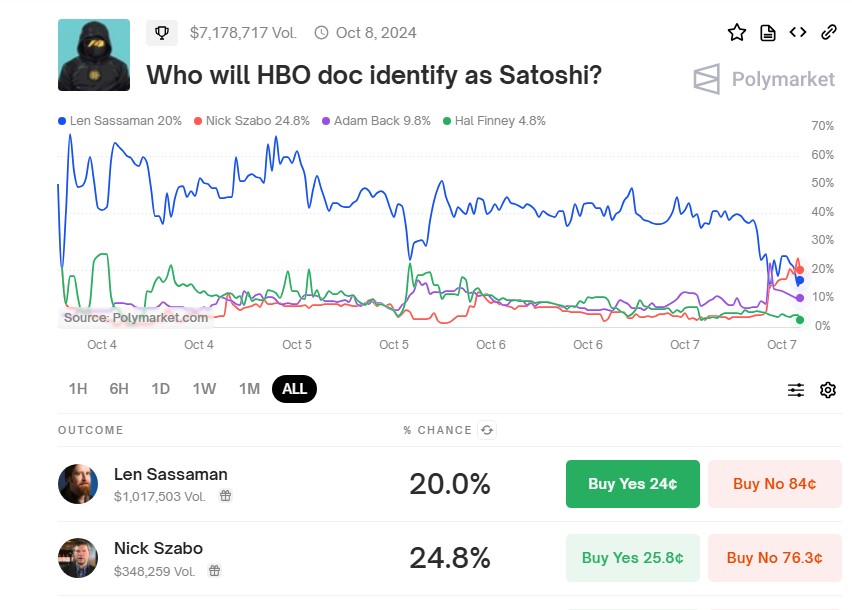Viewport: 852px width, 610px height.
Task: Click refresh icon next to % Chance
Action: pyautogui.click(x=487, y=430)
